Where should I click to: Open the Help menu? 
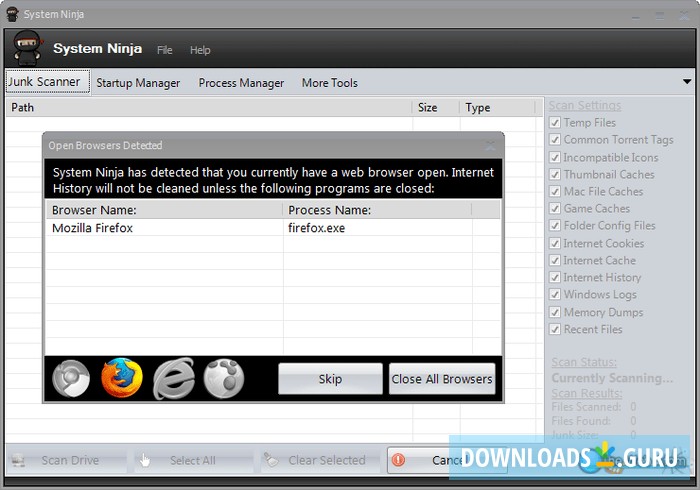point(200,50)
